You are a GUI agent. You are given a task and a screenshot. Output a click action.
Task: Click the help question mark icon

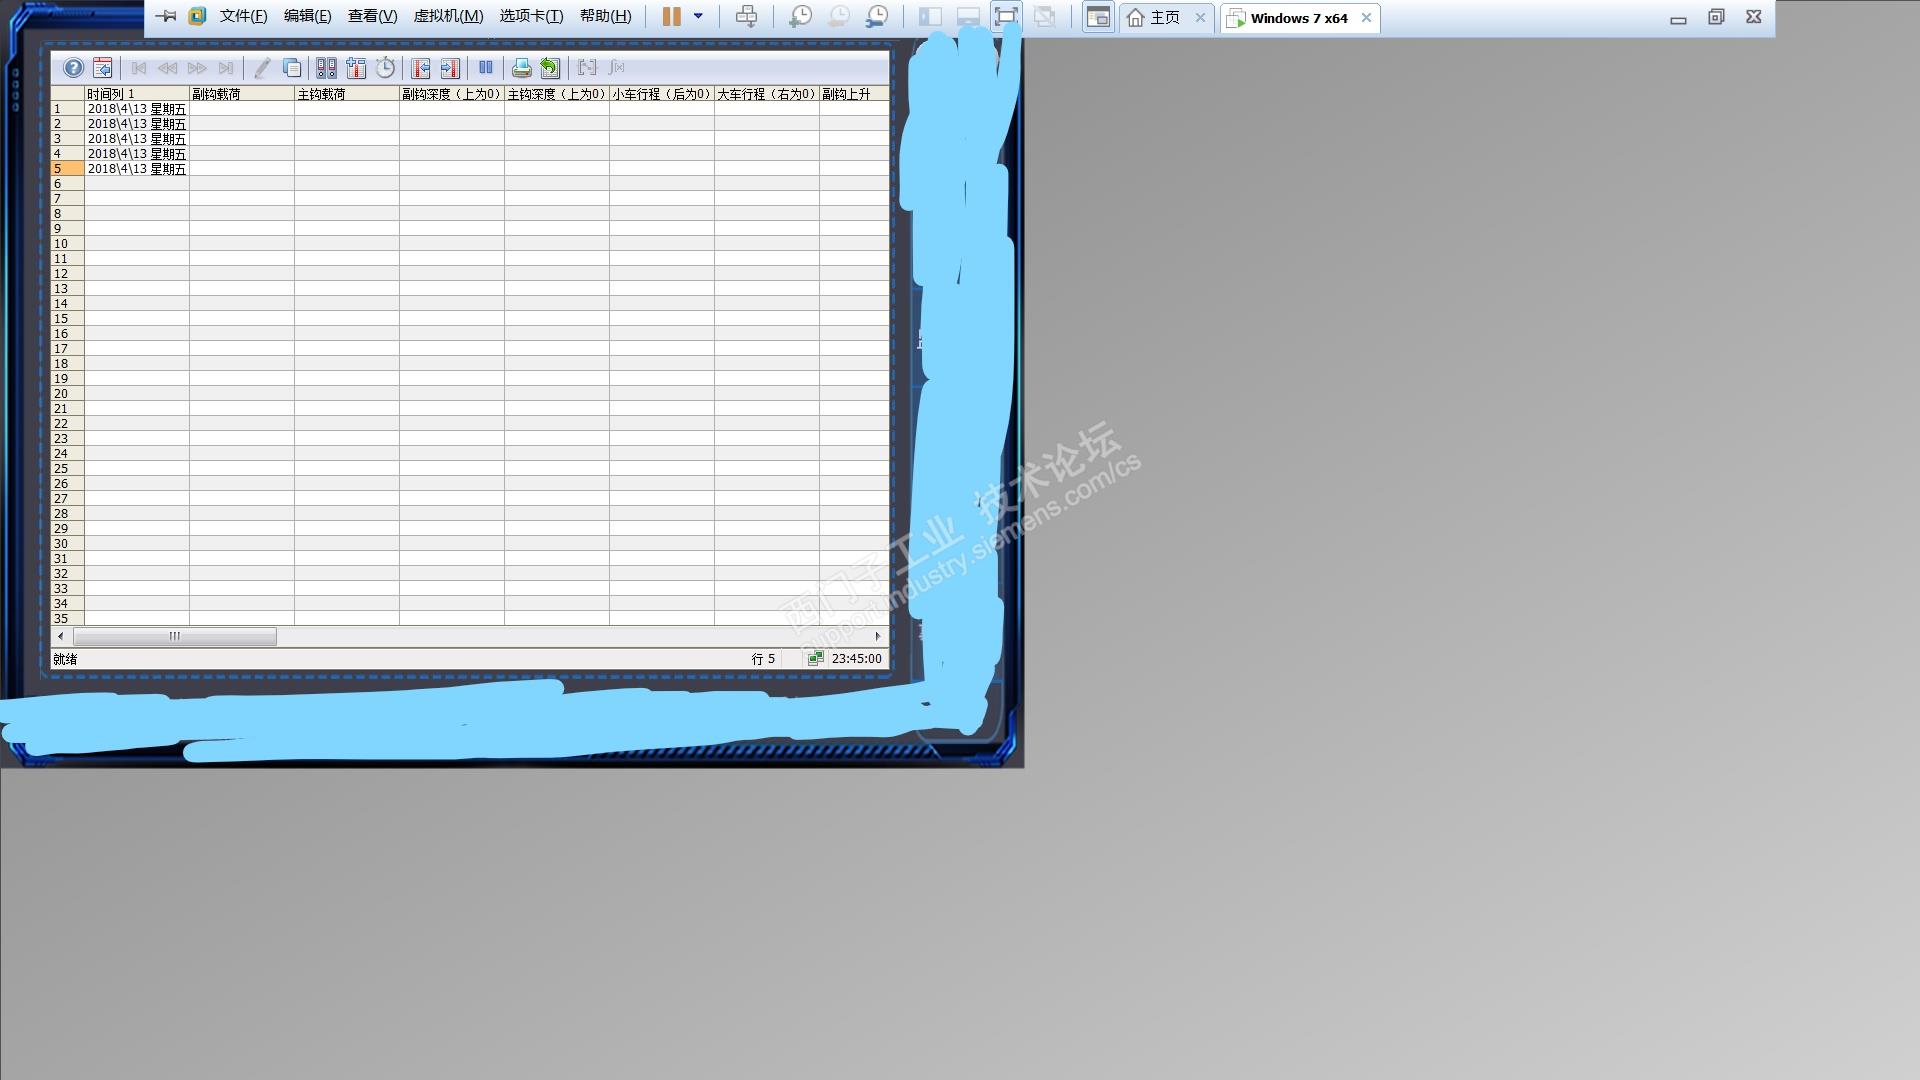73,68
